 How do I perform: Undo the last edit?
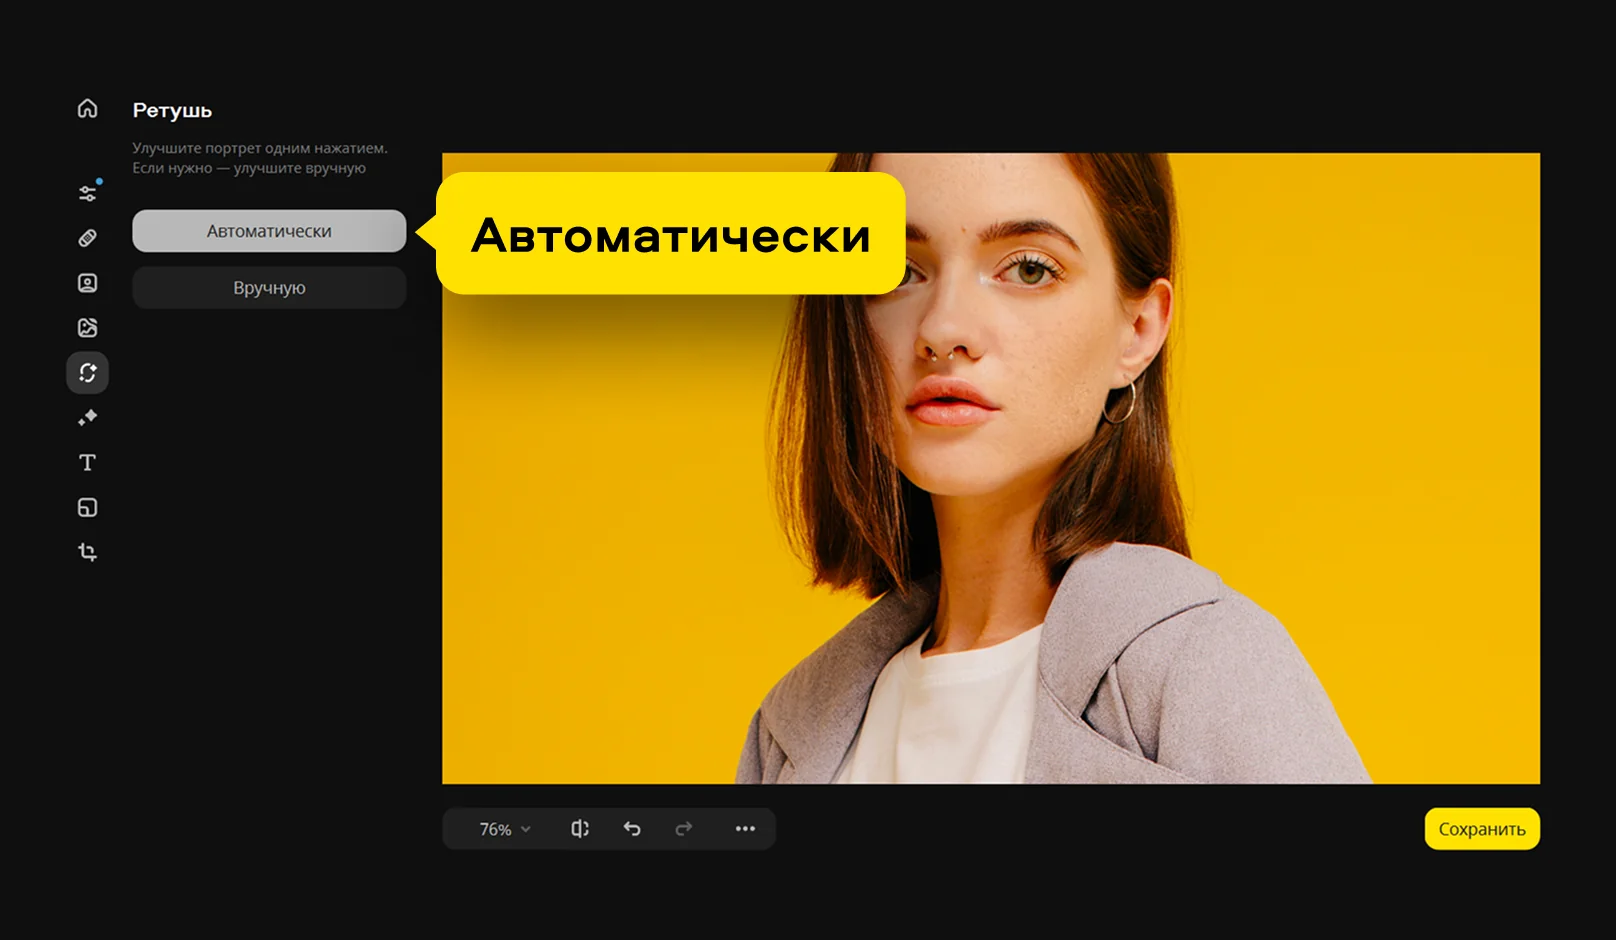pyautogui.click(x=632, y=829)
